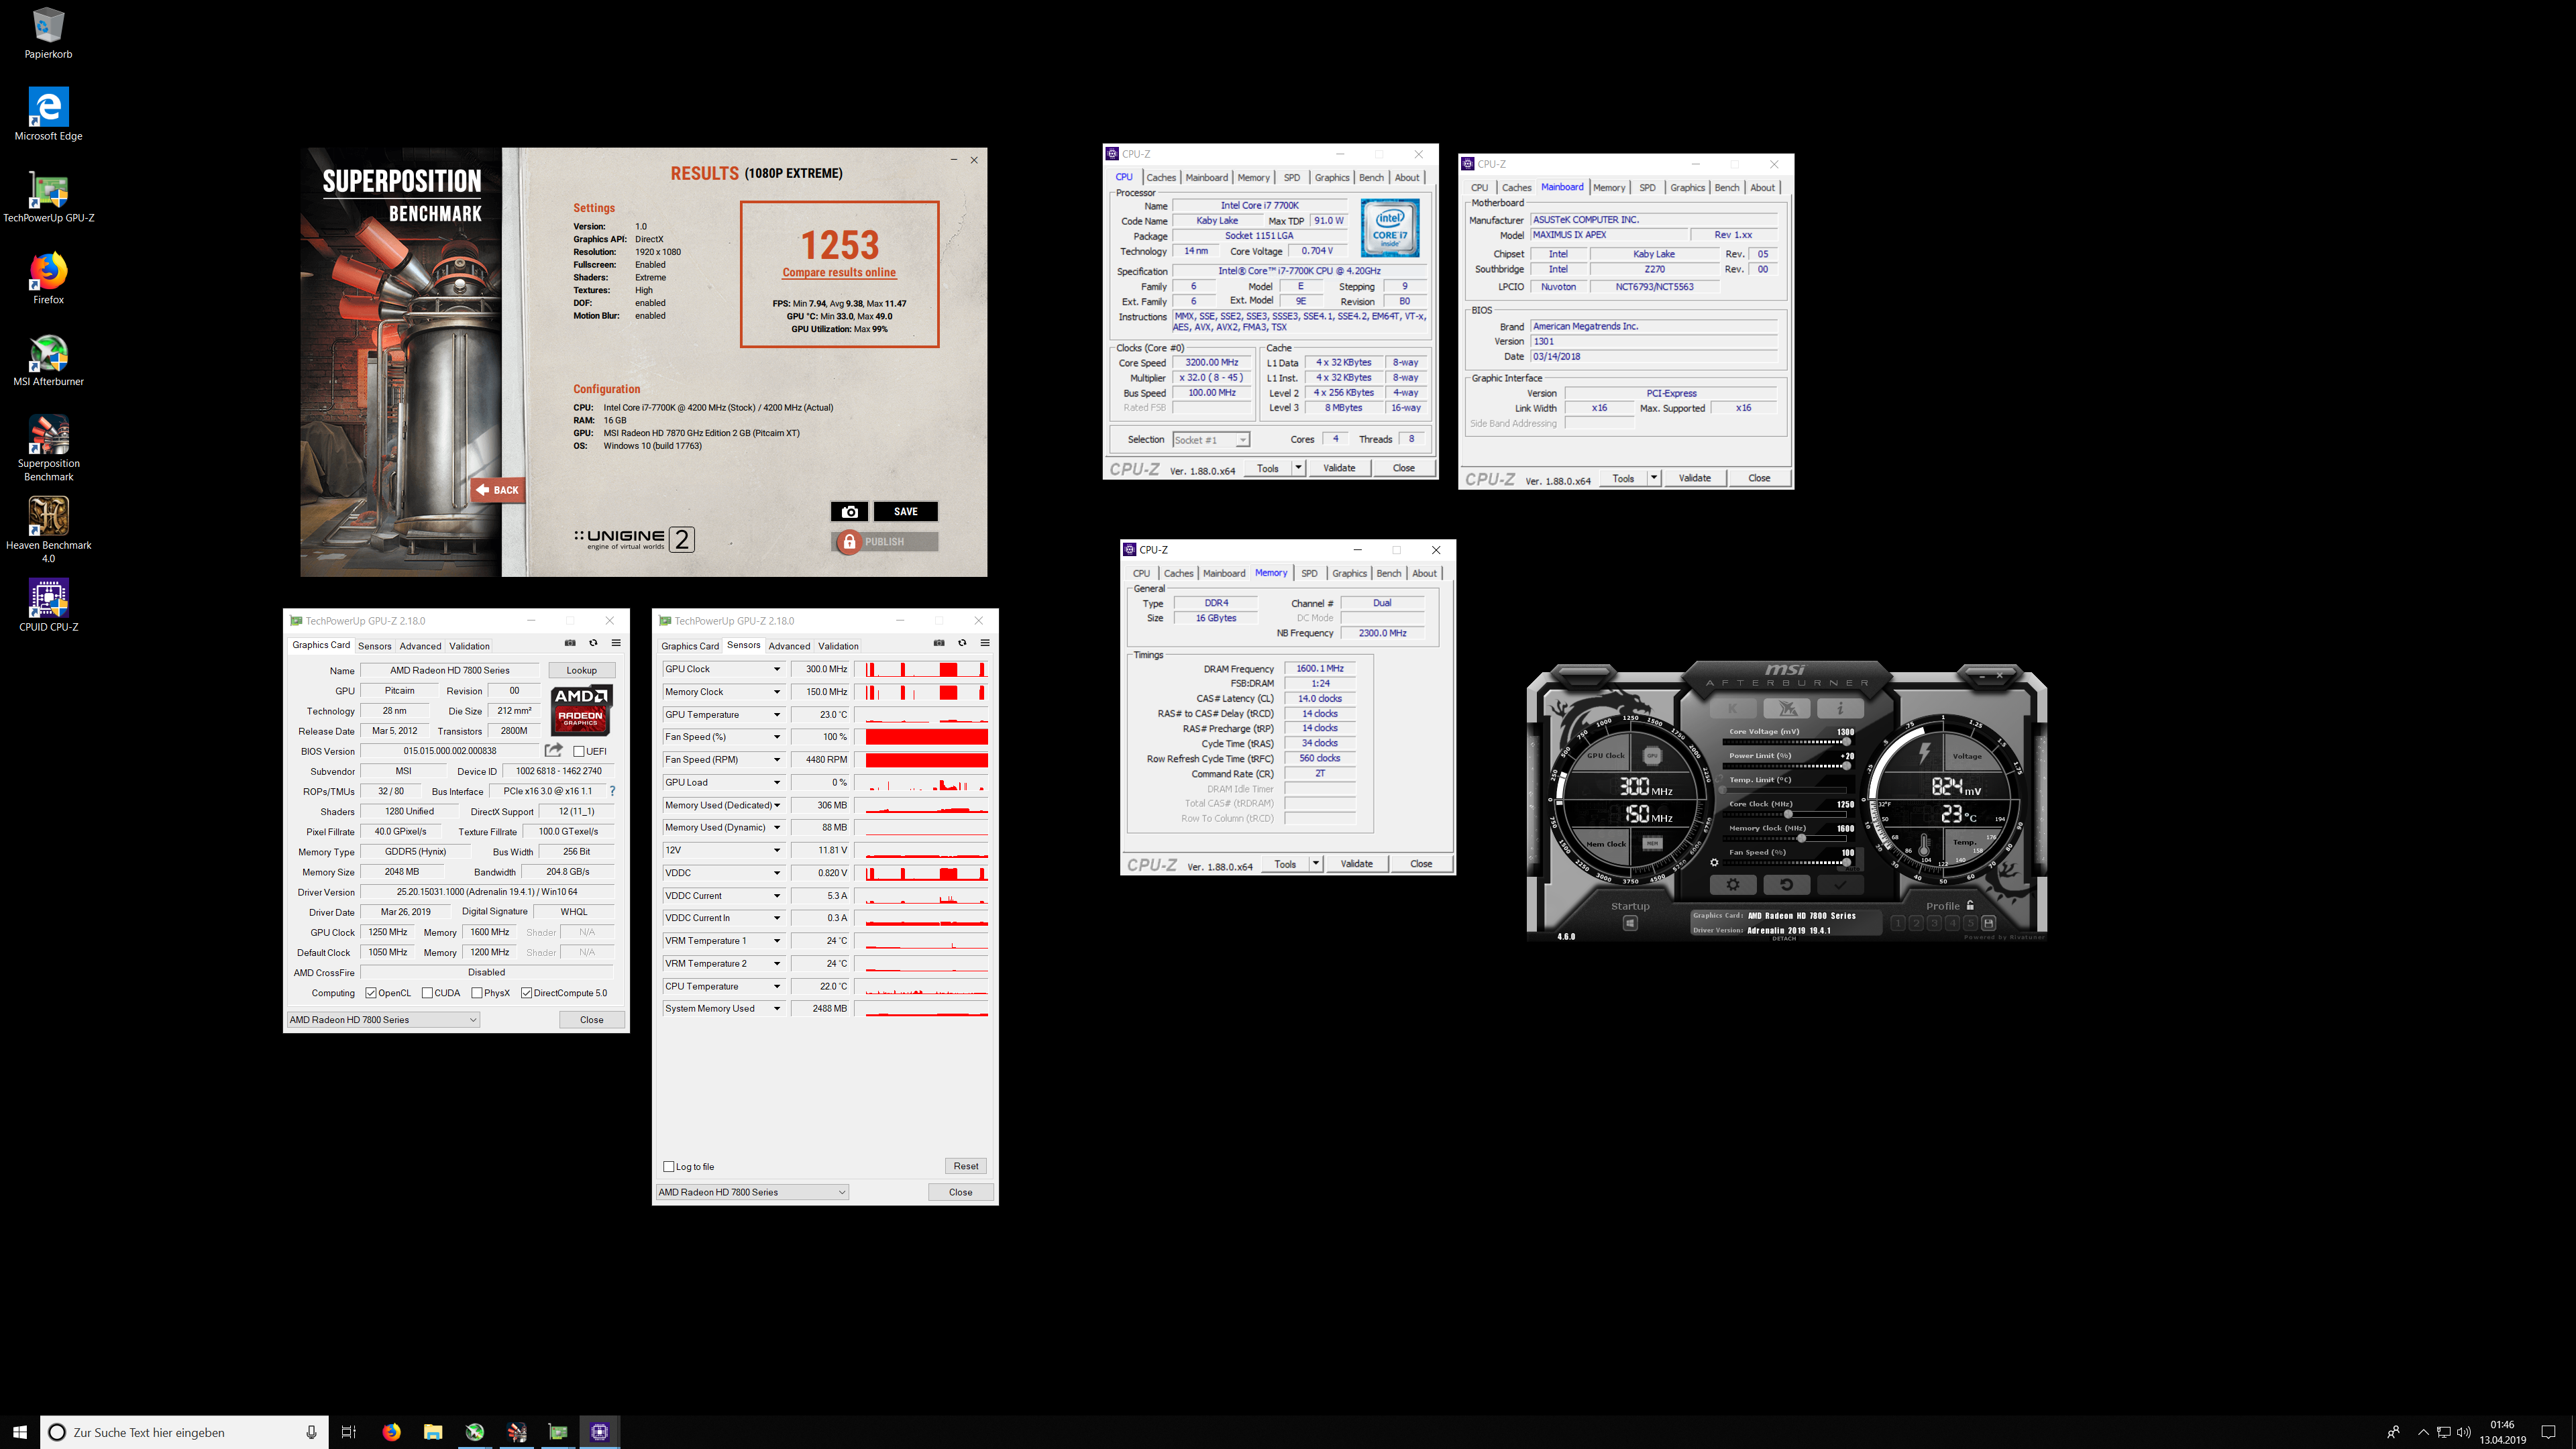
Task: Open TechPowerUp GPU-Z desktop icon
Action: click(x=48, y=197)
